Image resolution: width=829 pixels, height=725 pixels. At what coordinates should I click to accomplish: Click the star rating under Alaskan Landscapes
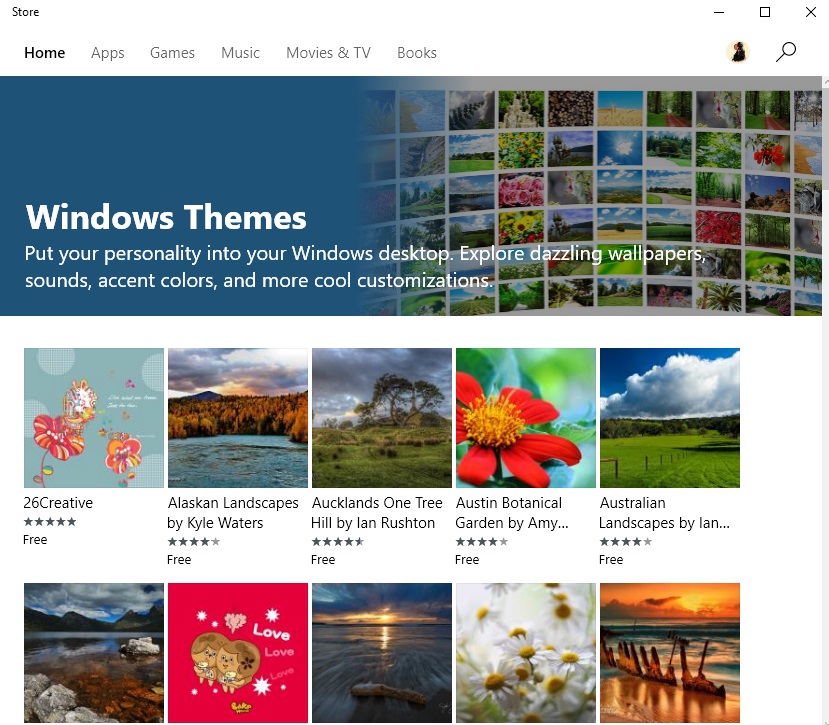[194, 542]
